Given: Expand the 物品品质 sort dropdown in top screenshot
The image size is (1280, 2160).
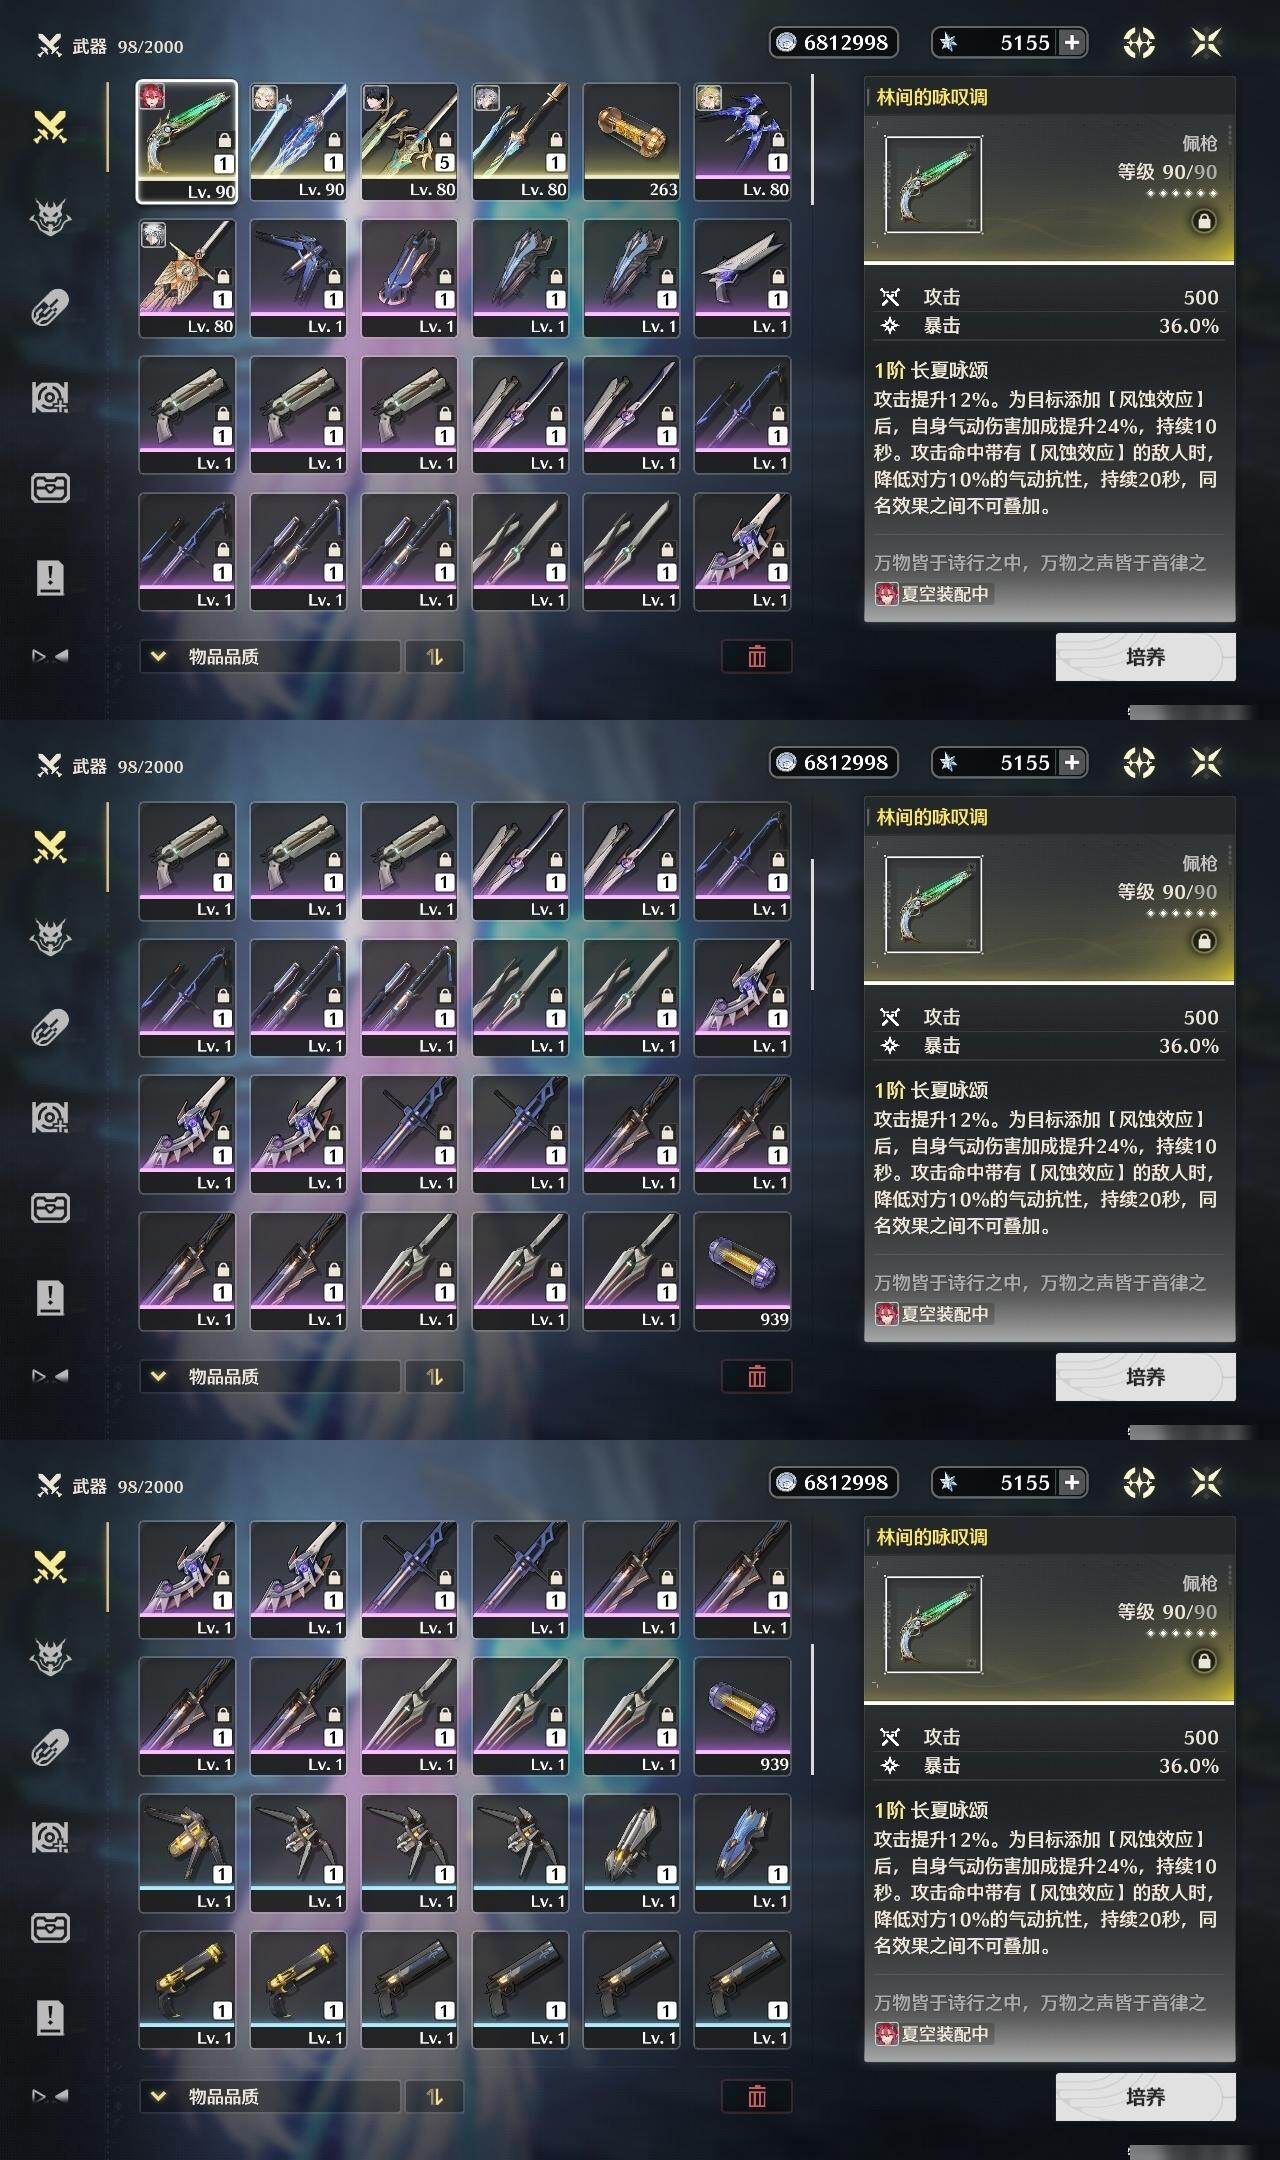Looking at the screenshot, I should pyautogui.click(x=270, y=656).
